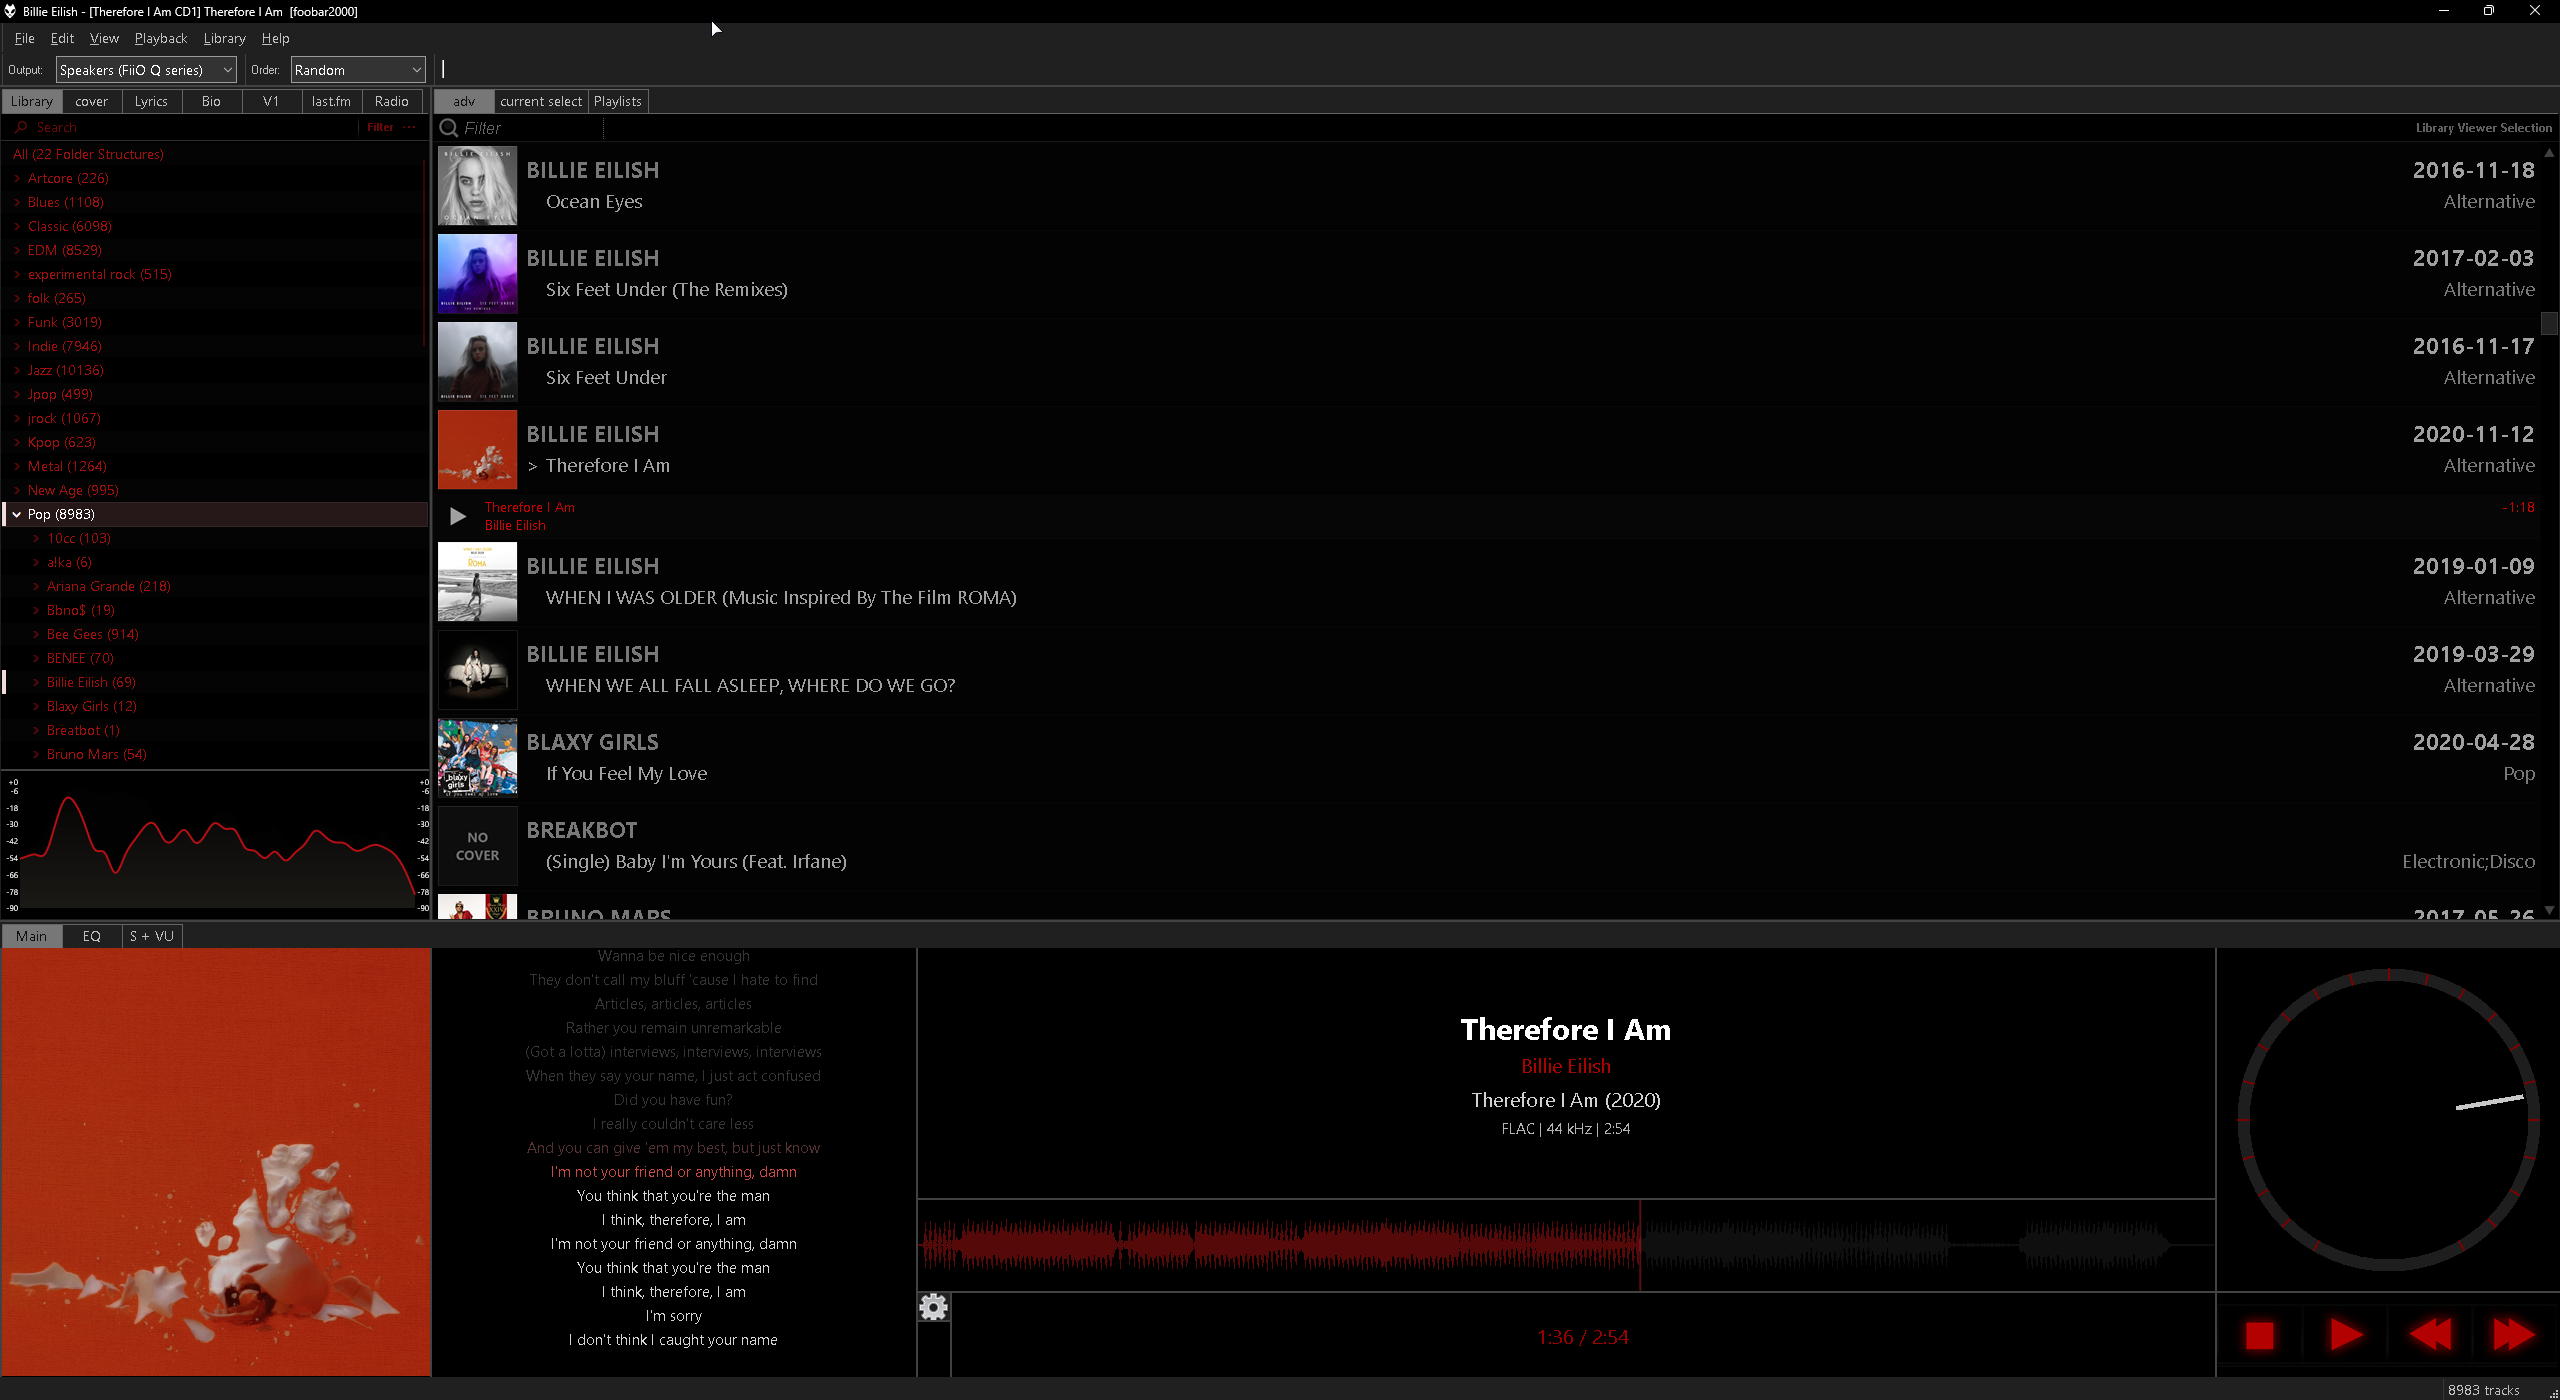Click play arrow next to Therefore I Am track

pos(458,516)
